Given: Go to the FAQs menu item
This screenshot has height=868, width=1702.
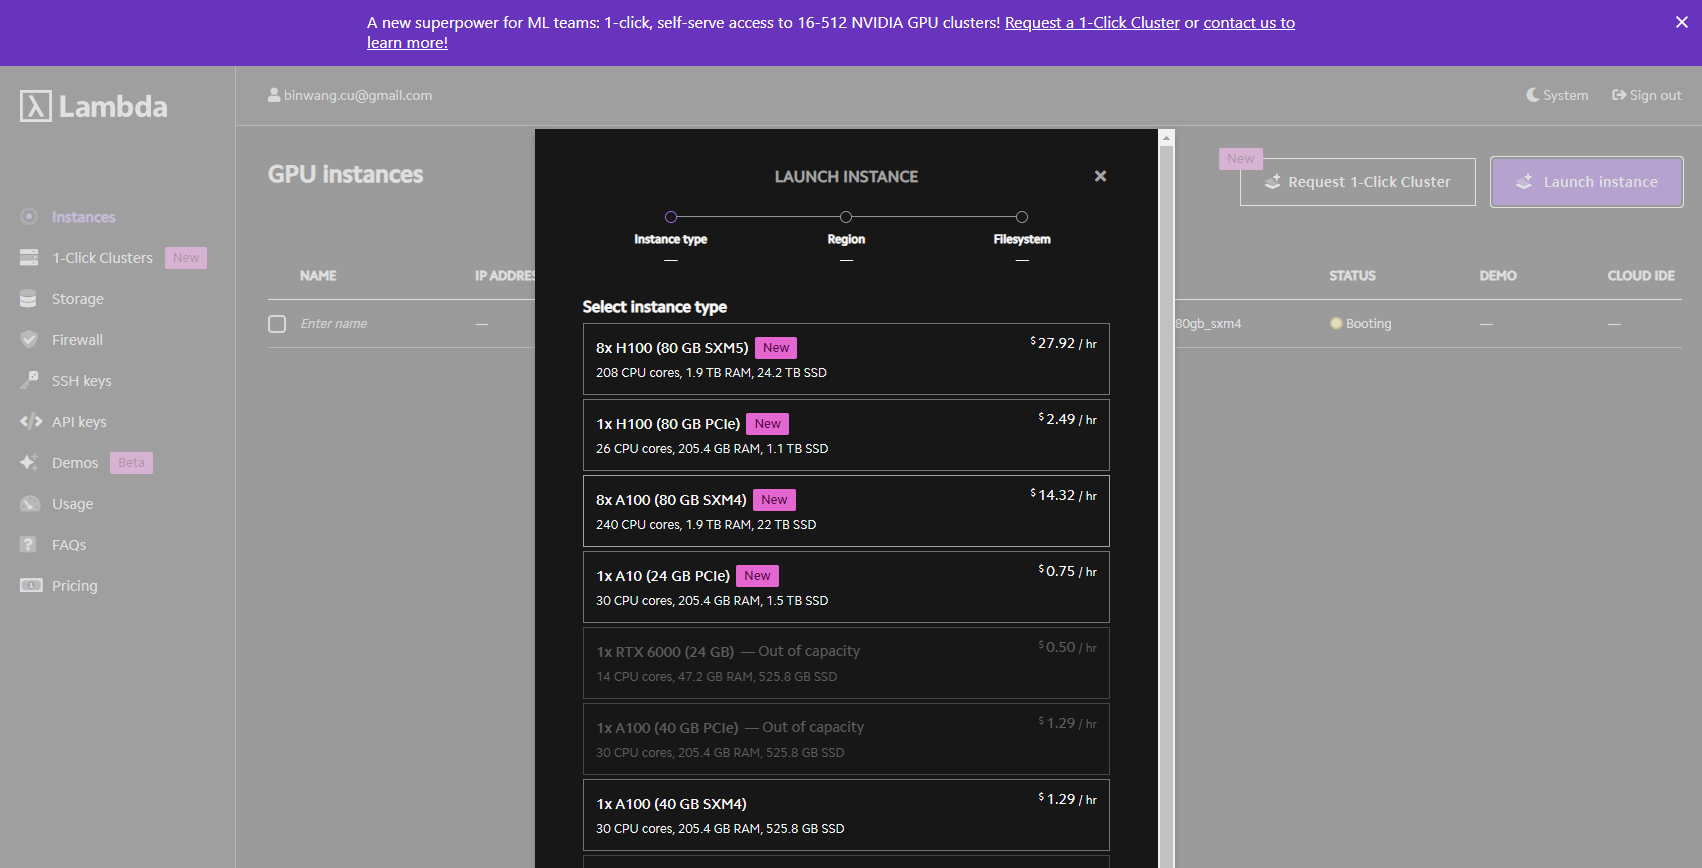Looking at the screenshot, I should pyautogui.click(x=69, y=545).
